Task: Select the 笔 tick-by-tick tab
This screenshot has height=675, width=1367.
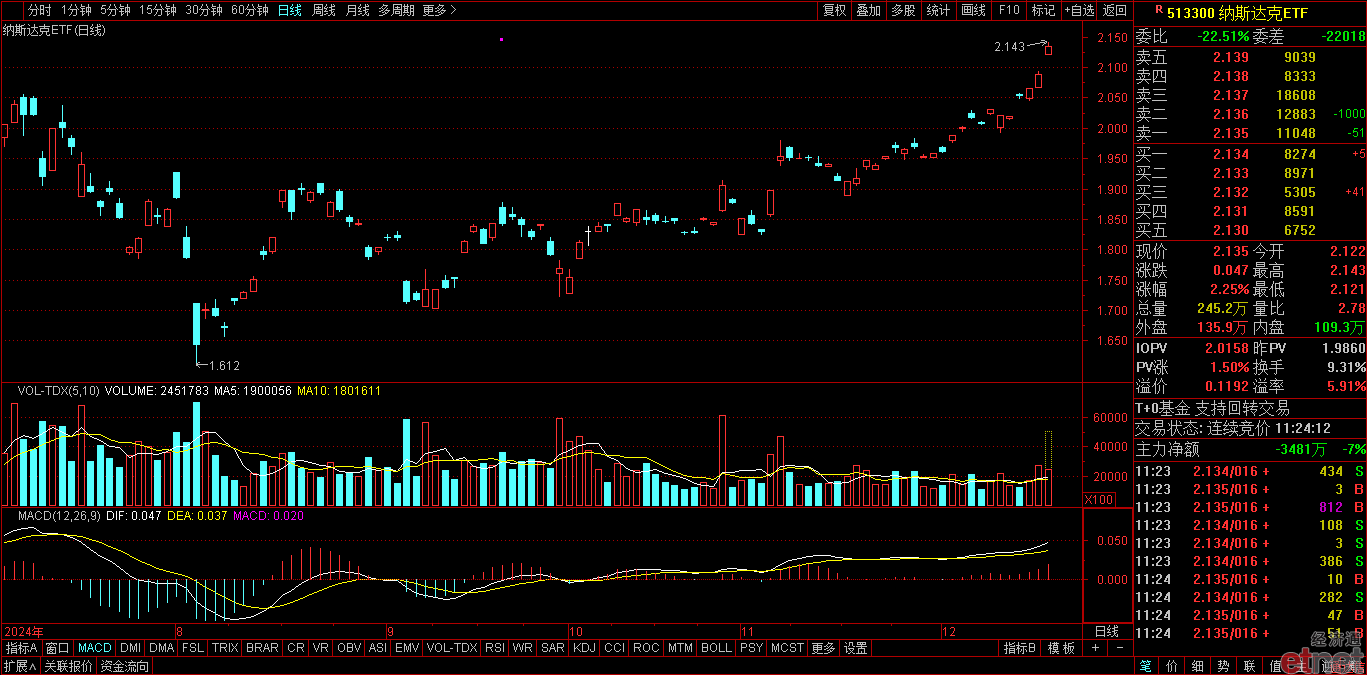Action: (1146, 666)
